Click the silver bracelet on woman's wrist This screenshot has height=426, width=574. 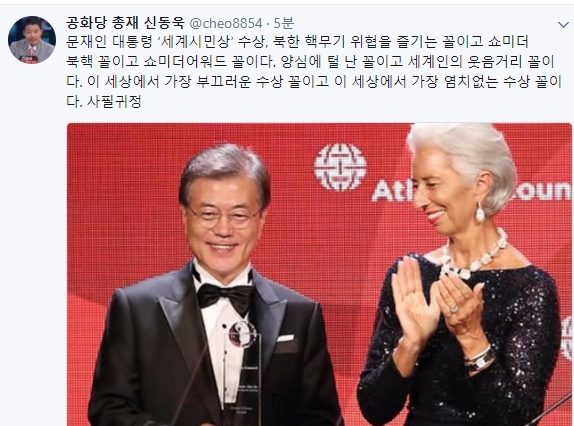[480, 359]
